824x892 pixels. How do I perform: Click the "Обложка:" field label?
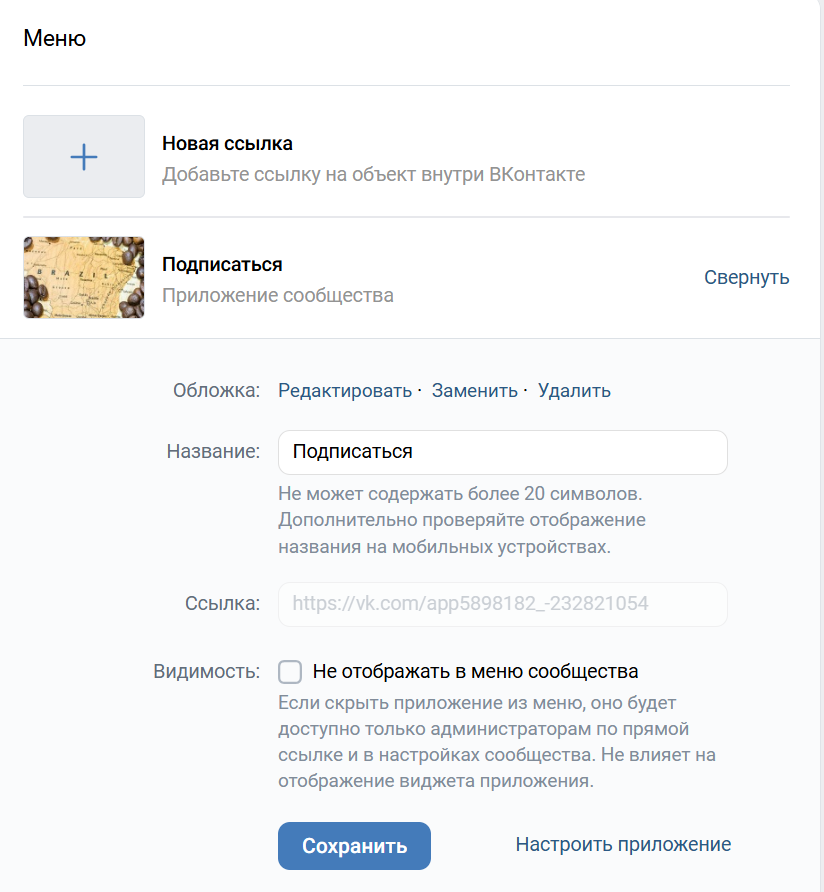[216, 391]
